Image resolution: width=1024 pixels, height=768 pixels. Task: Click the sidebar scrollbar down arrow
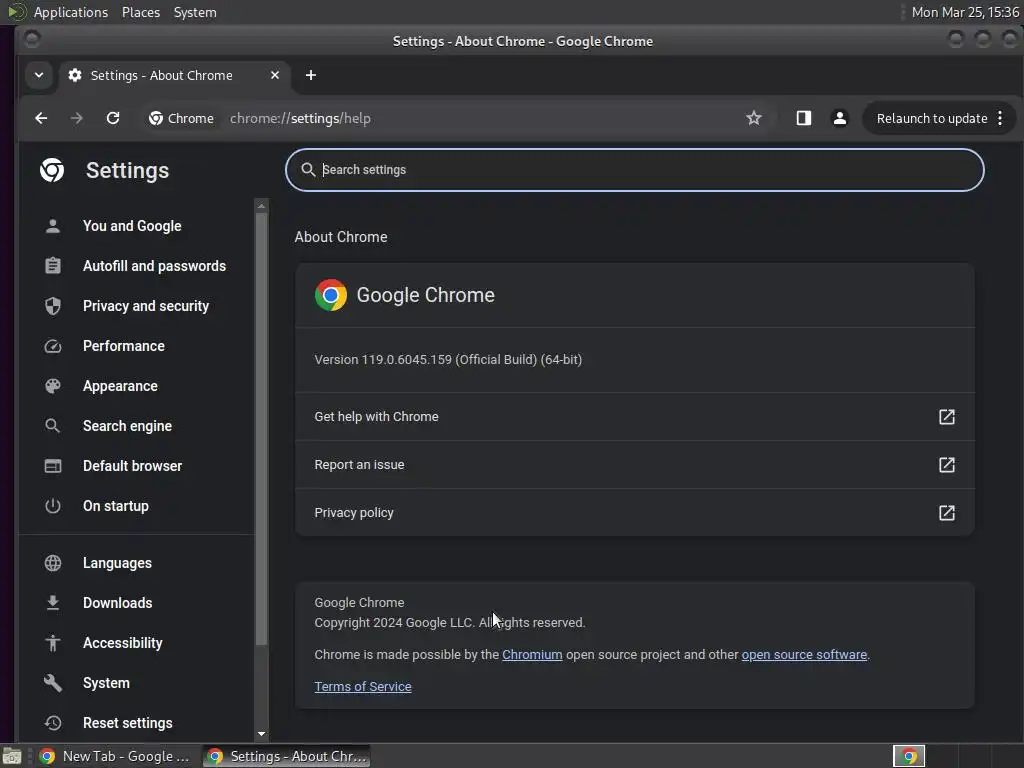click(x=262, y=733)
